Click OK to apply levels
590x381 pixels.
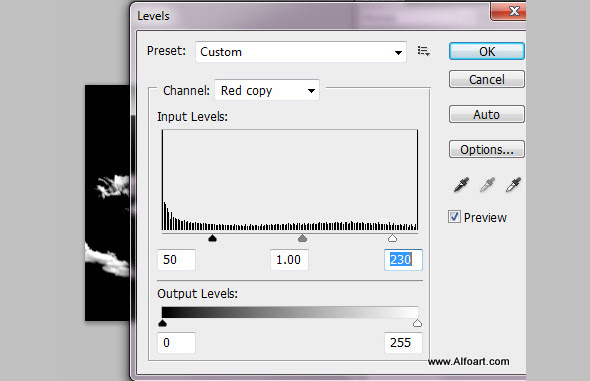(x=487, y=51)
